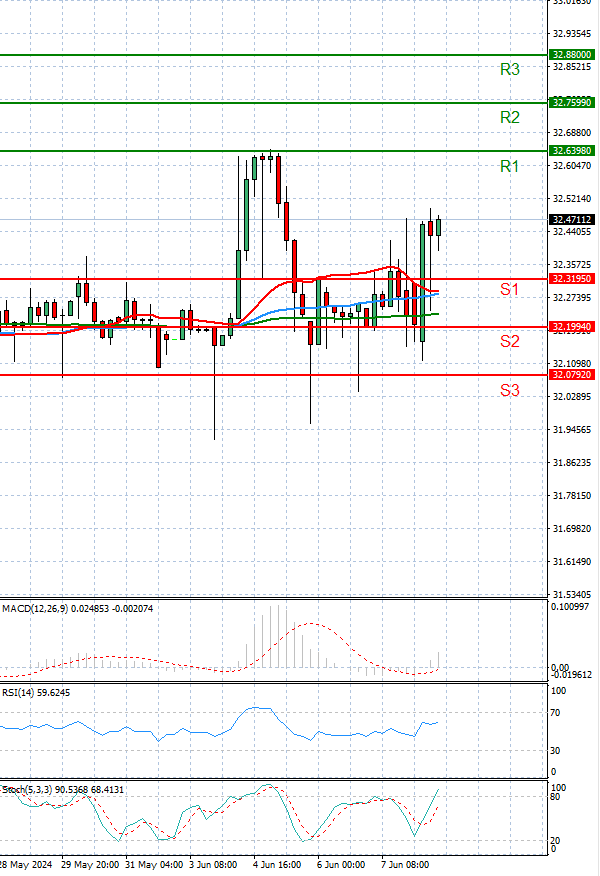Image resolution: width=600 pixels, height=876 pixels.
Task: Click the 3 Jun 08:00 time label
Action: coord(213,865)
